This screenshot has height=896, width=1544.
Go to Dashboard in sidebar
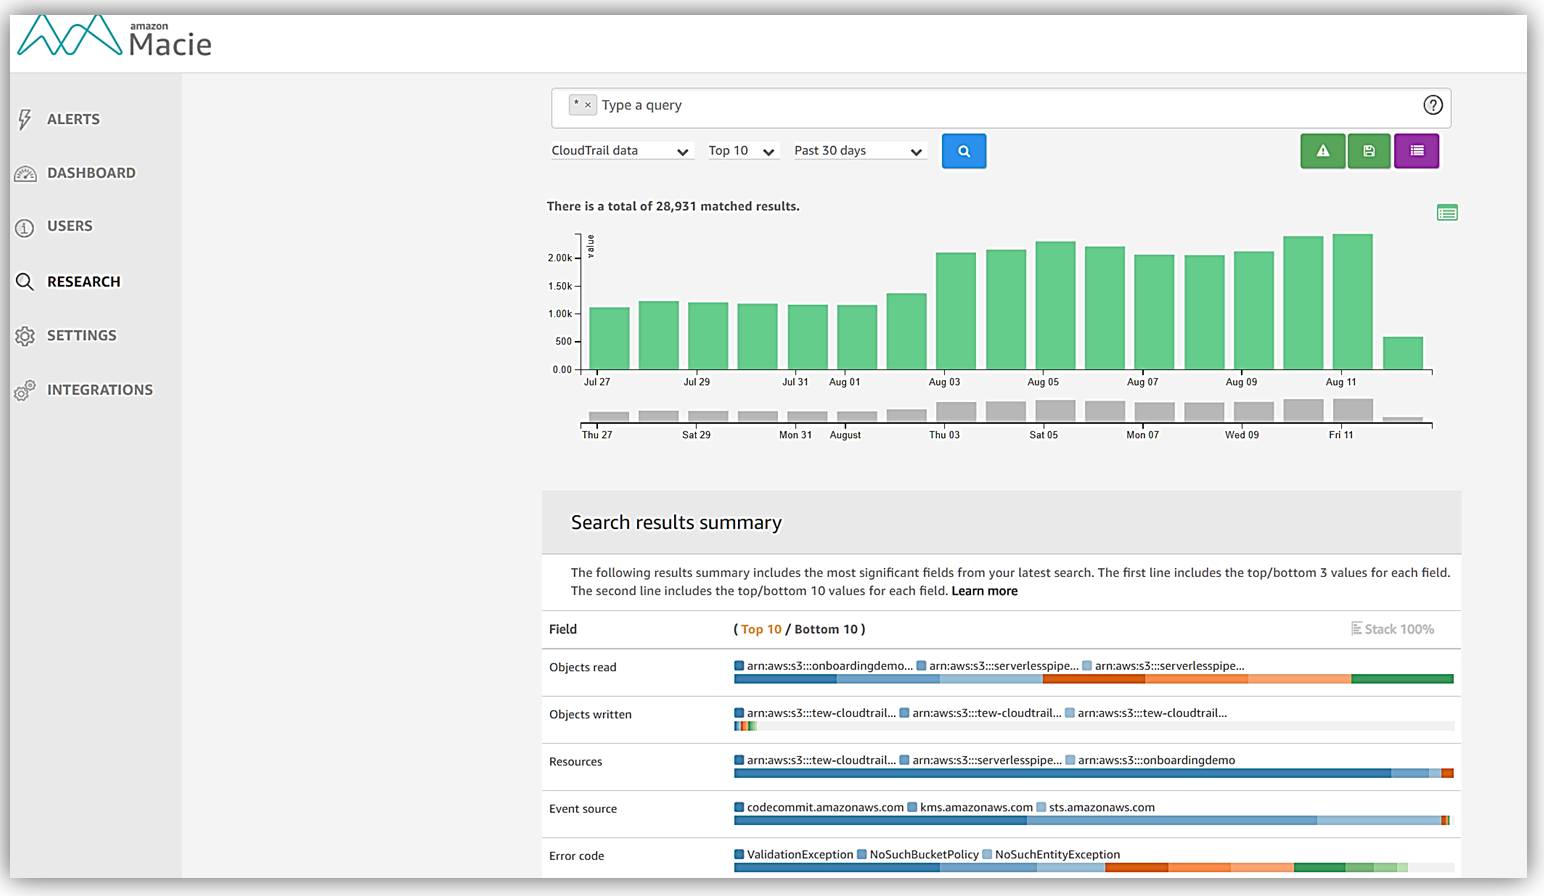coord(90,173)
